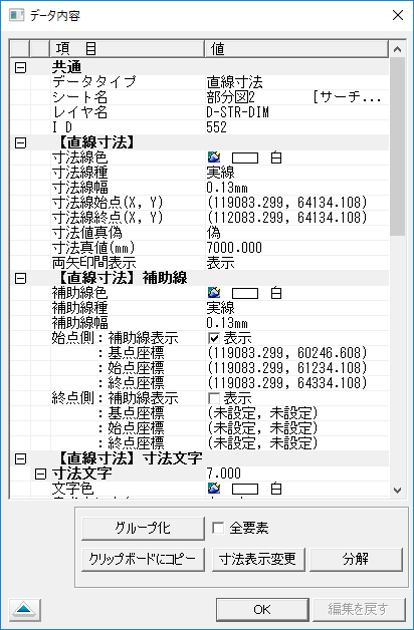Open color picker icon for 補助線色
This screenshot has height=630, width=414.
tap(214, 292)
